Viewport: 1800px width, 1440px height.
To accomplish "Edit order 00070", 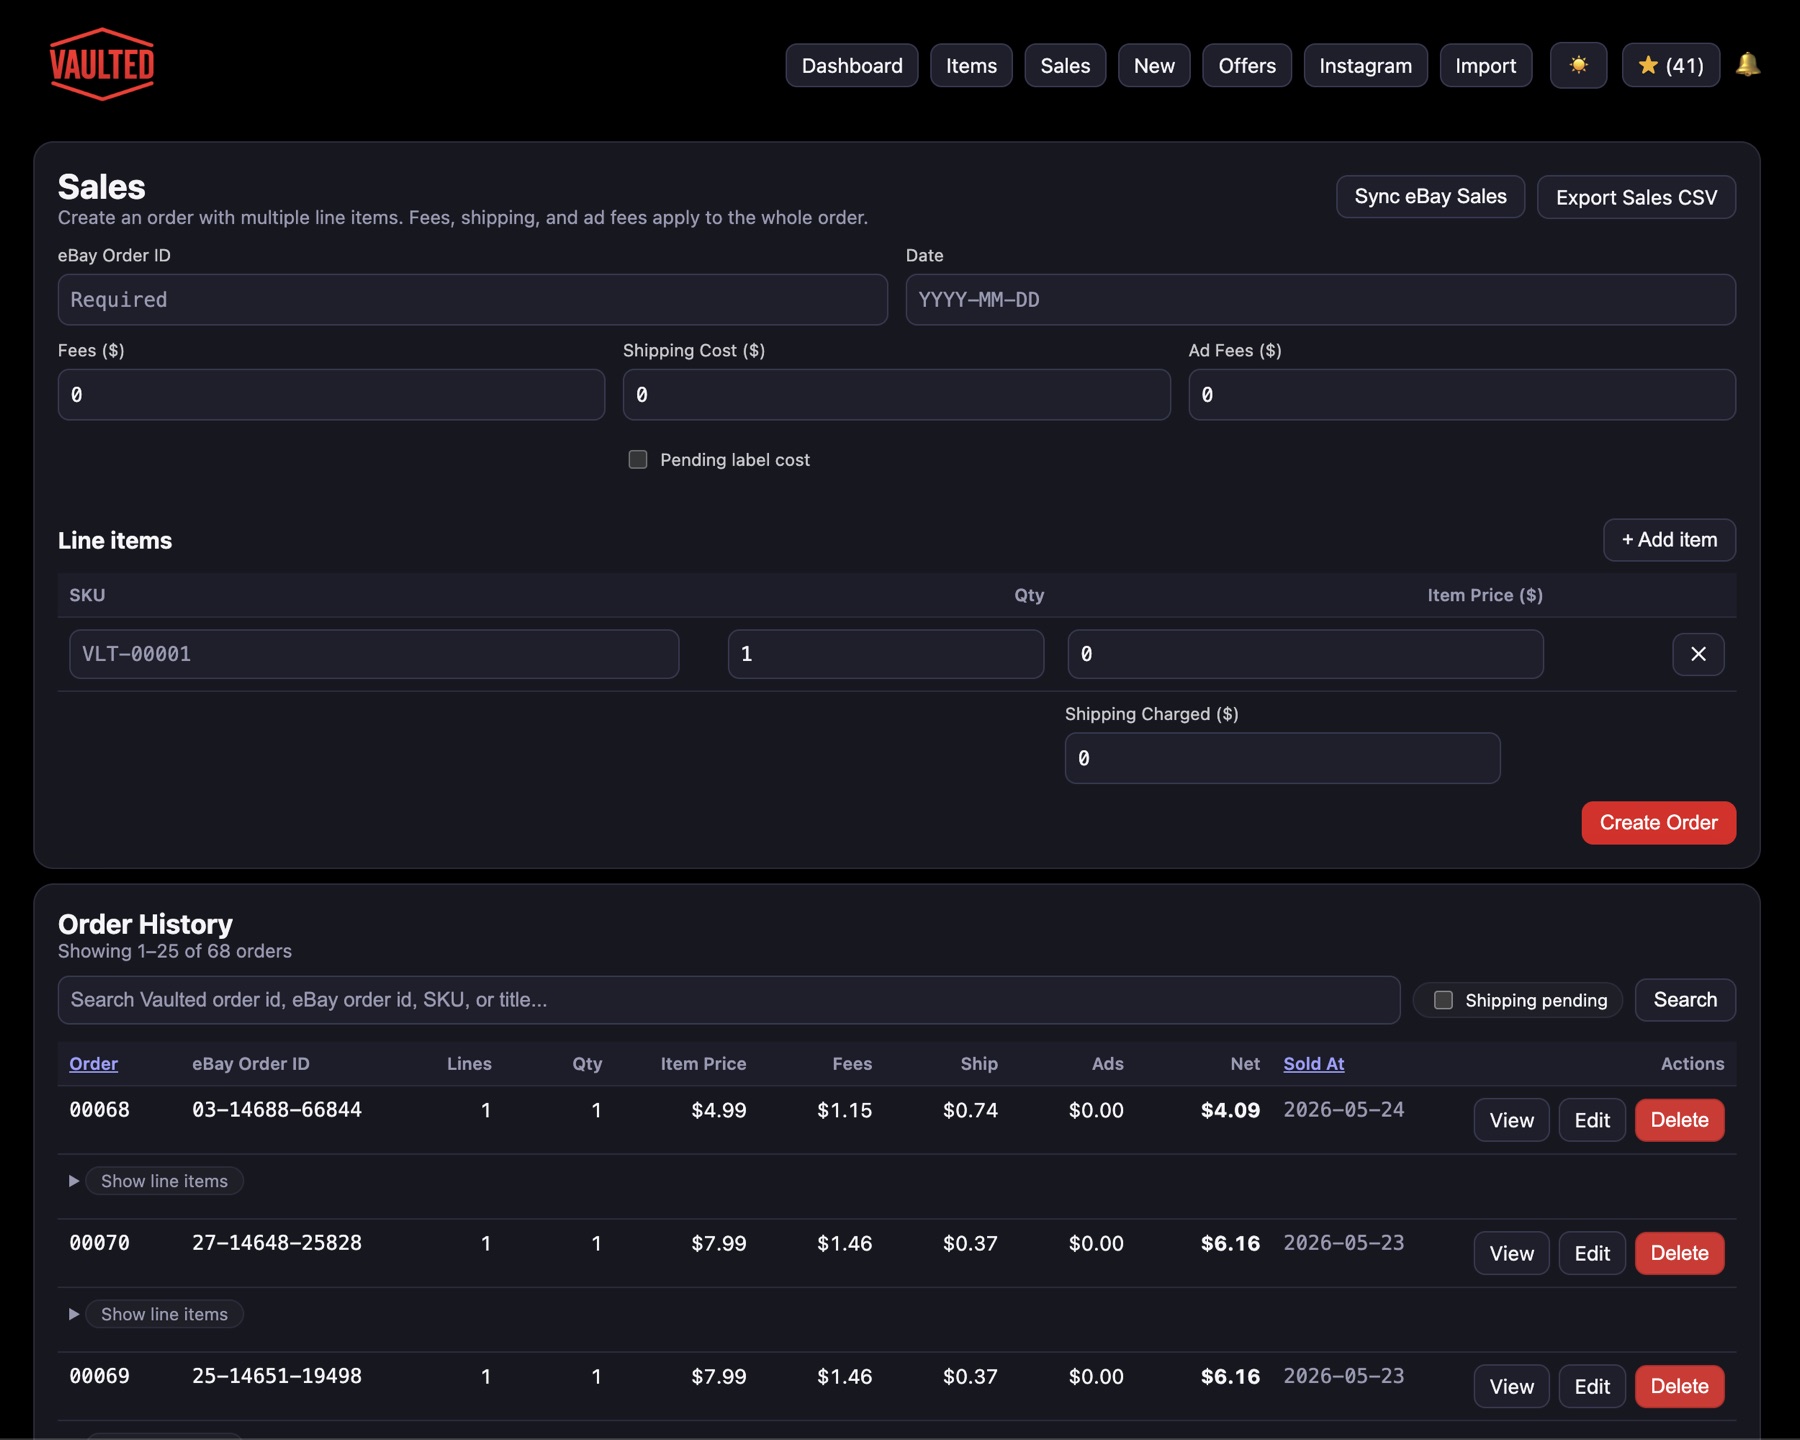I will 1592,1253.
